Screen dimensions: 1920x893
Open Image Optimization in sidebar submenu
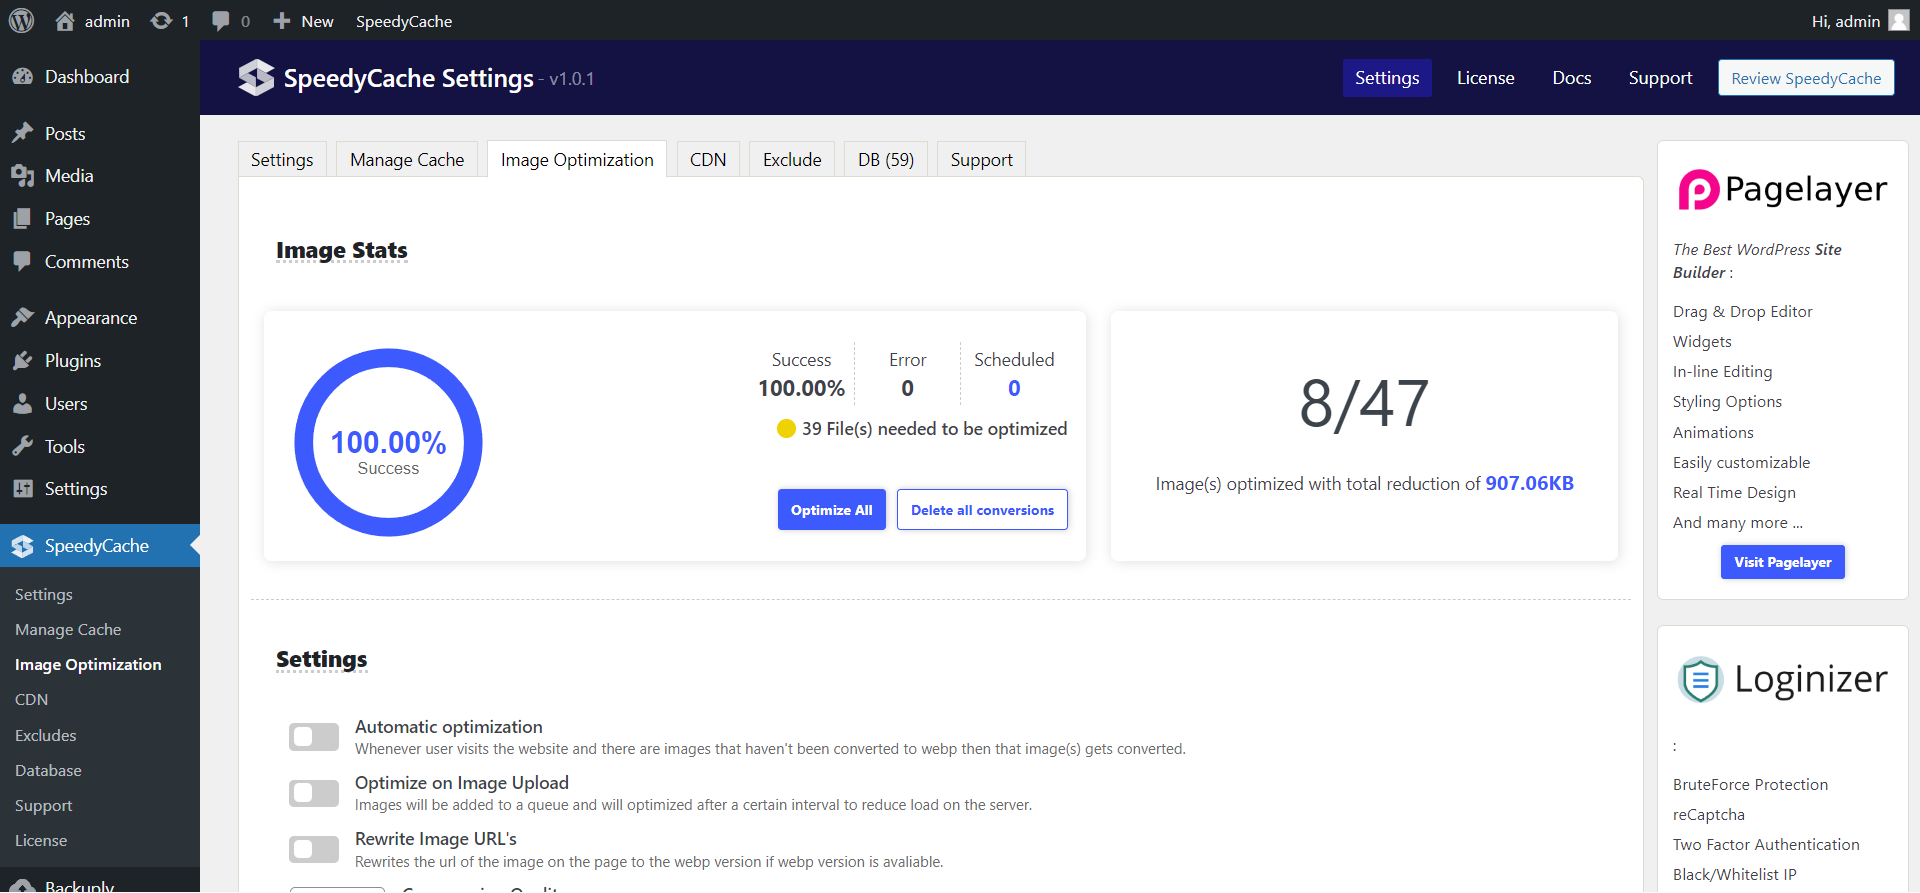tap(88, 665)
